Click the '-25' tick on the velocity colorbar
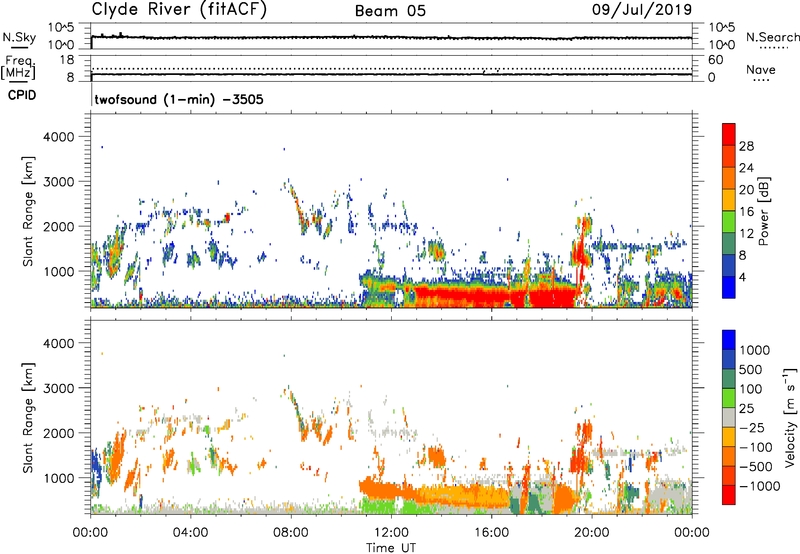This screenshot has width=800, height=554. [752, 427]
